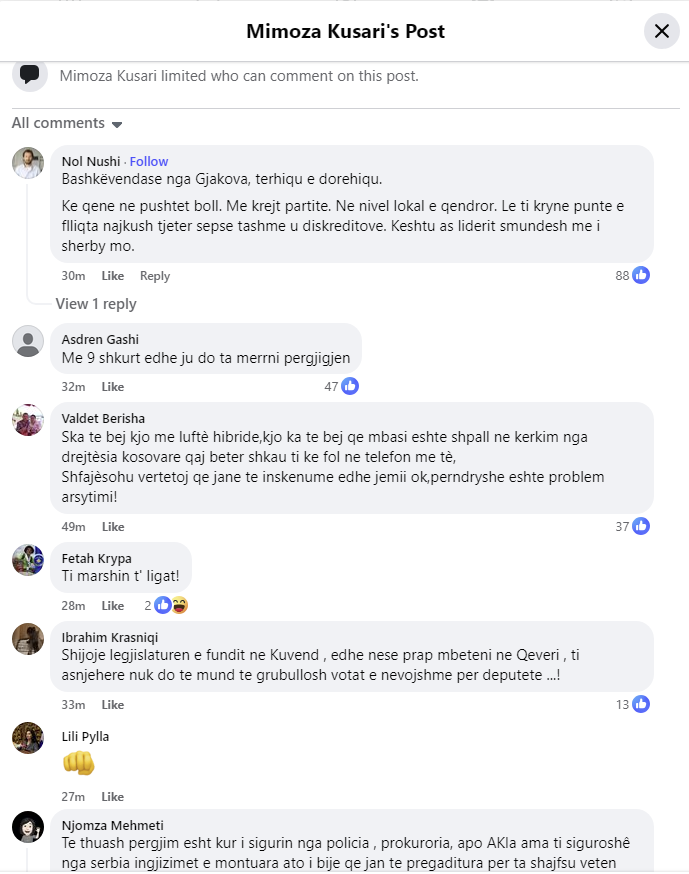Open the 49m timestamp on Valdet's comment
Screen dimensions: 689x874
click(x=73, y=527)
